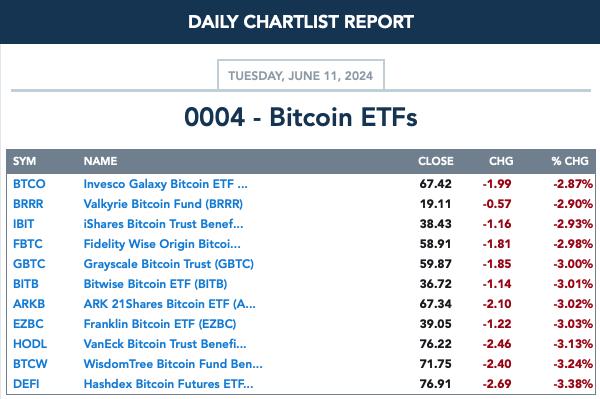Open Fidelity Wise Origin Bitcoin name link

(x=162, y=244)
